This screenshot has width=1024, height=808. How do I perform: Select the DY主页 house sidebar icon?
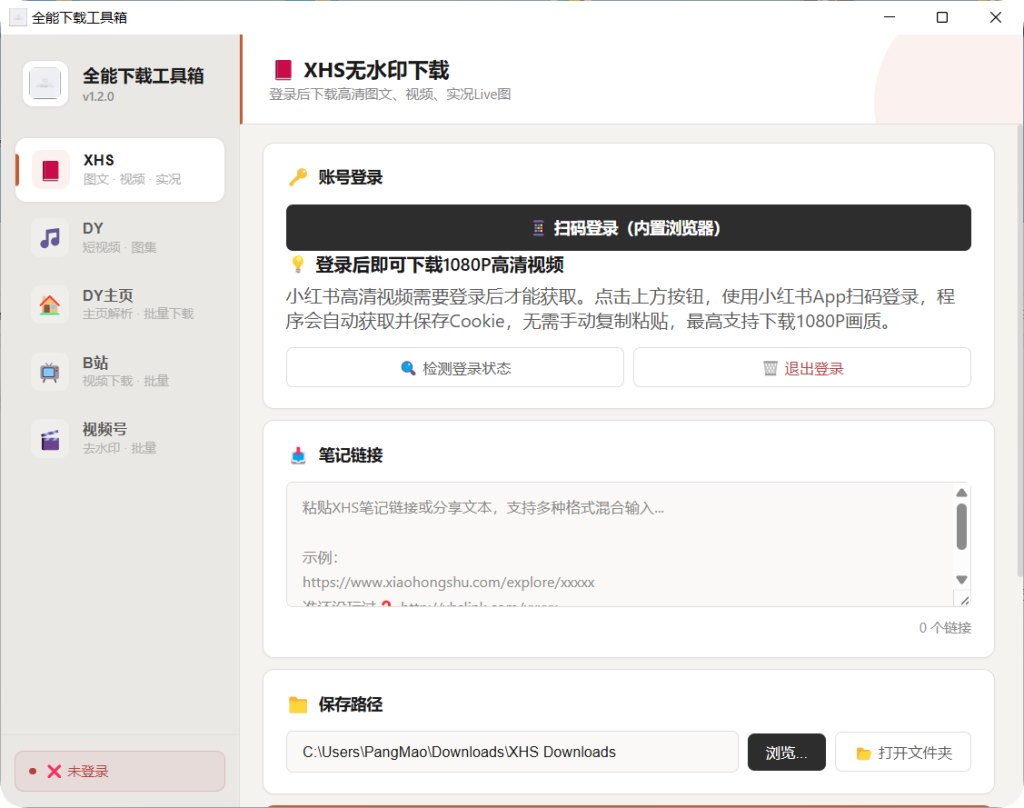click(x=50, y=304)
